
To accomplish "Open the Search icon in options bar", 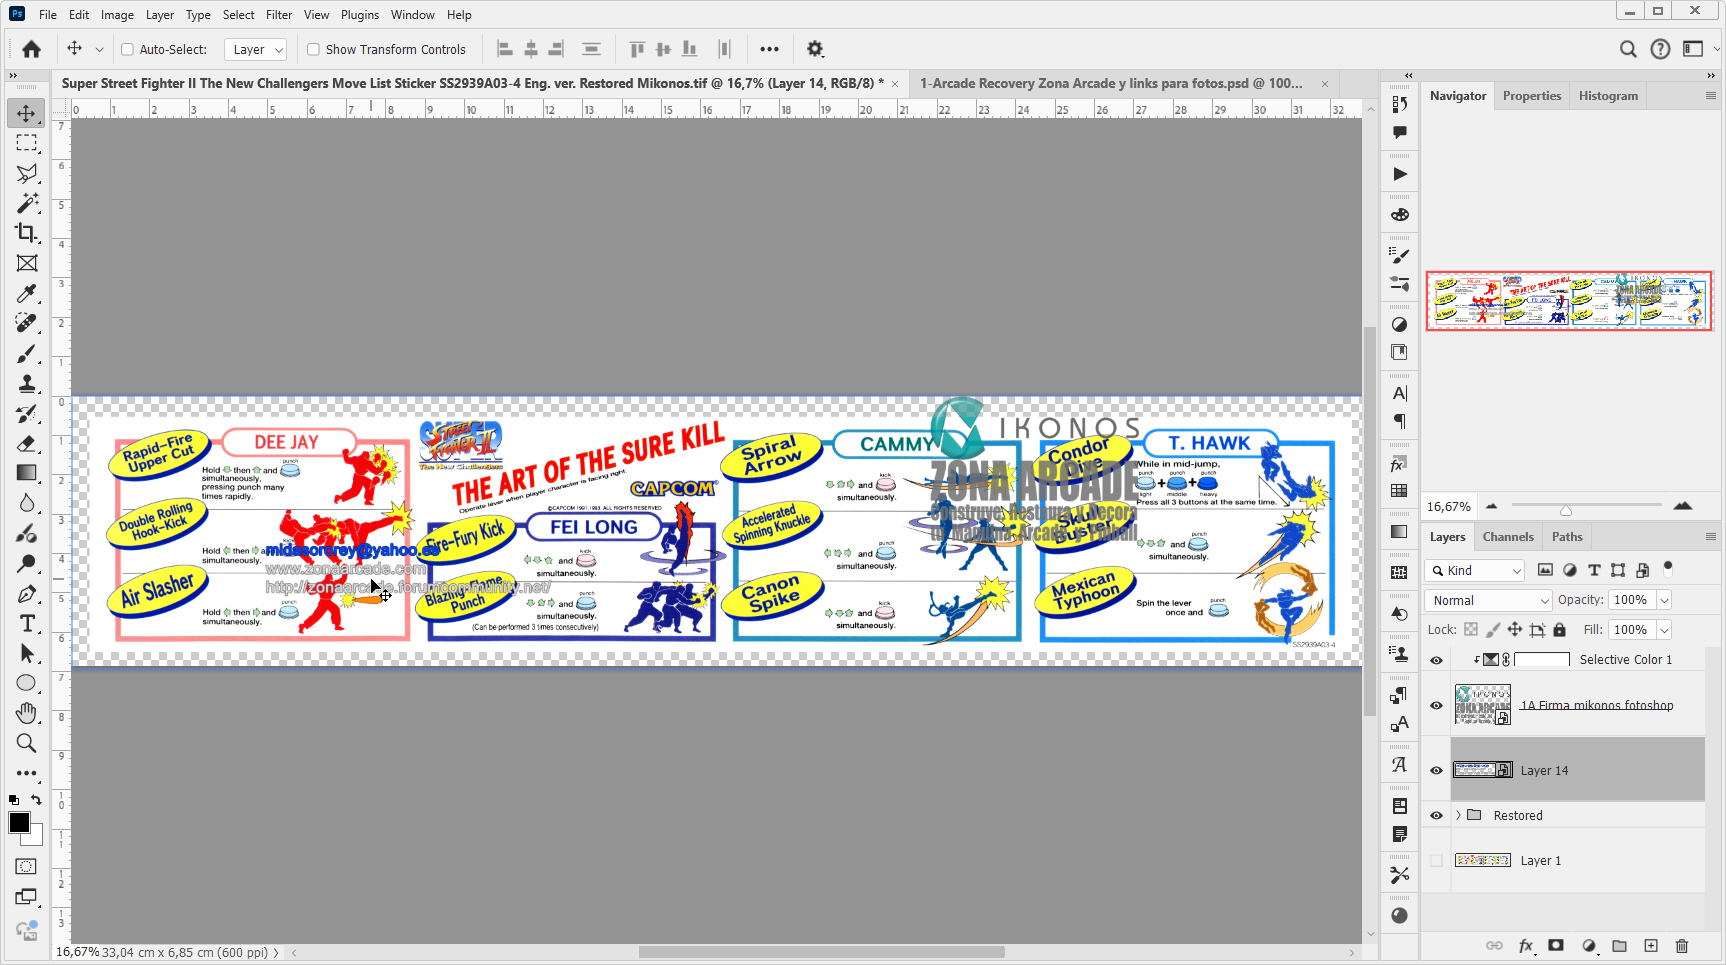I will click(x=1628, y=49).
